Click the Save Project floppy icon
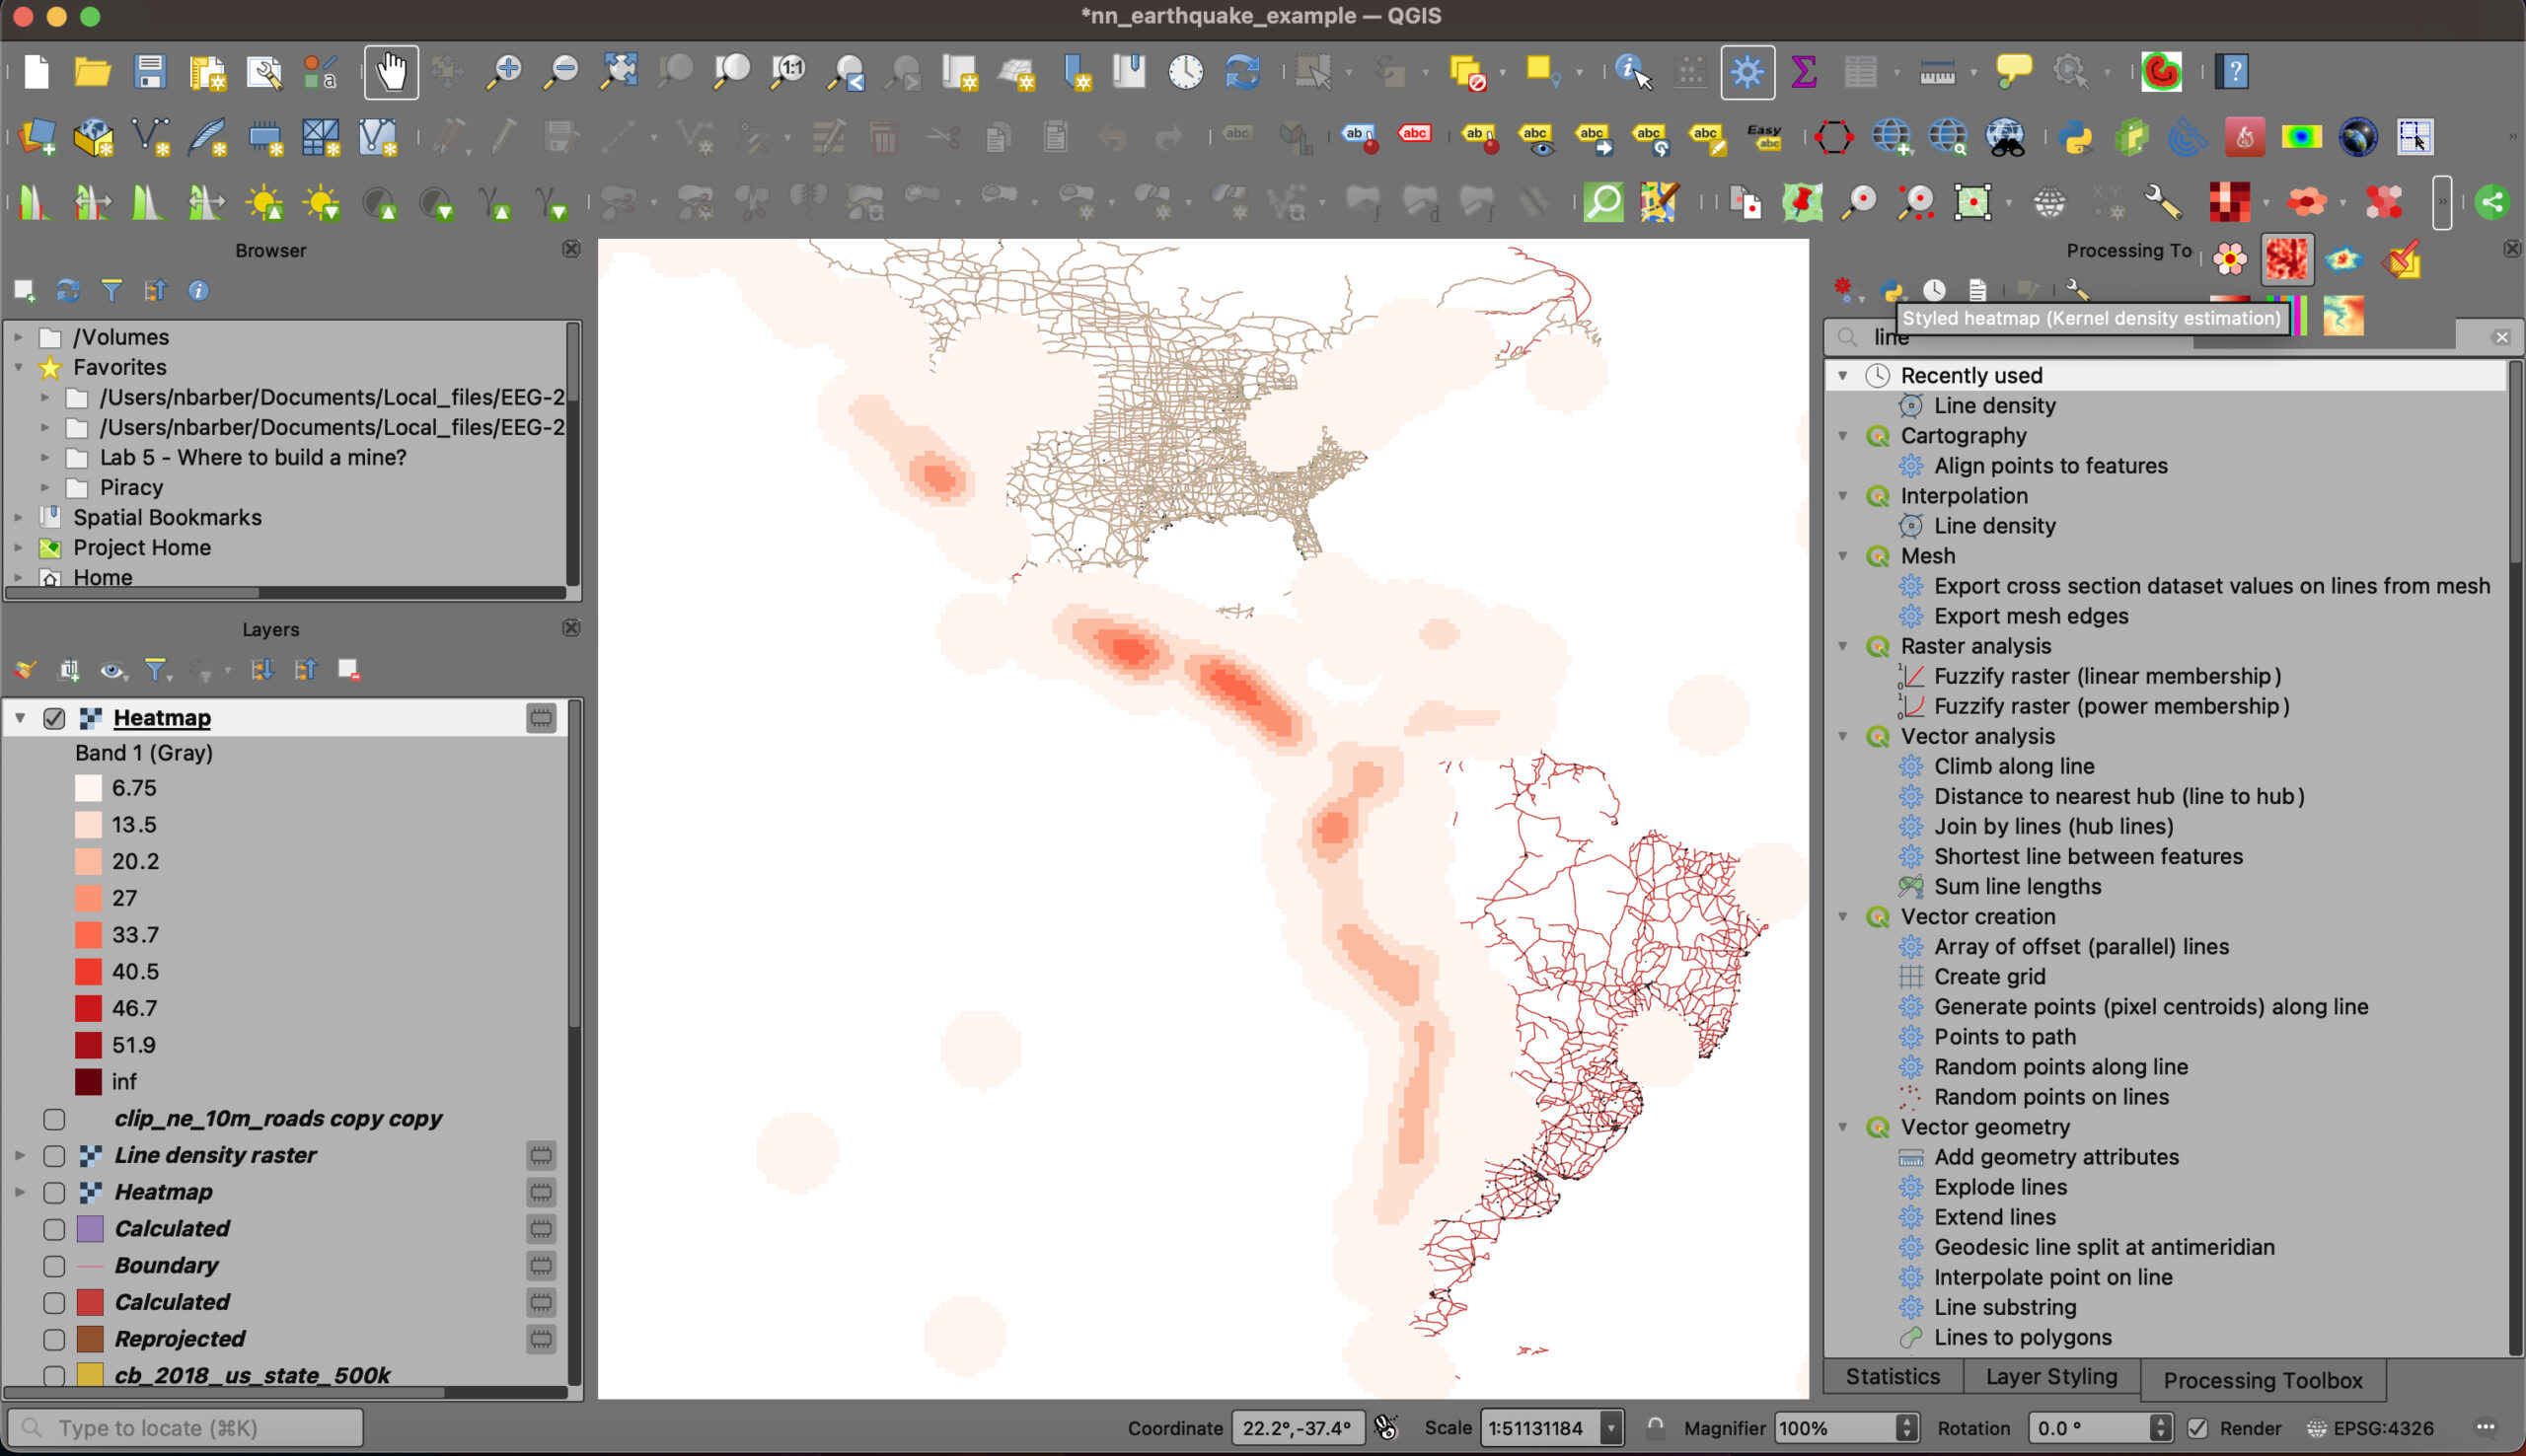The width and height of the screenshot is (2526, 1456). [x=150, y=72]
